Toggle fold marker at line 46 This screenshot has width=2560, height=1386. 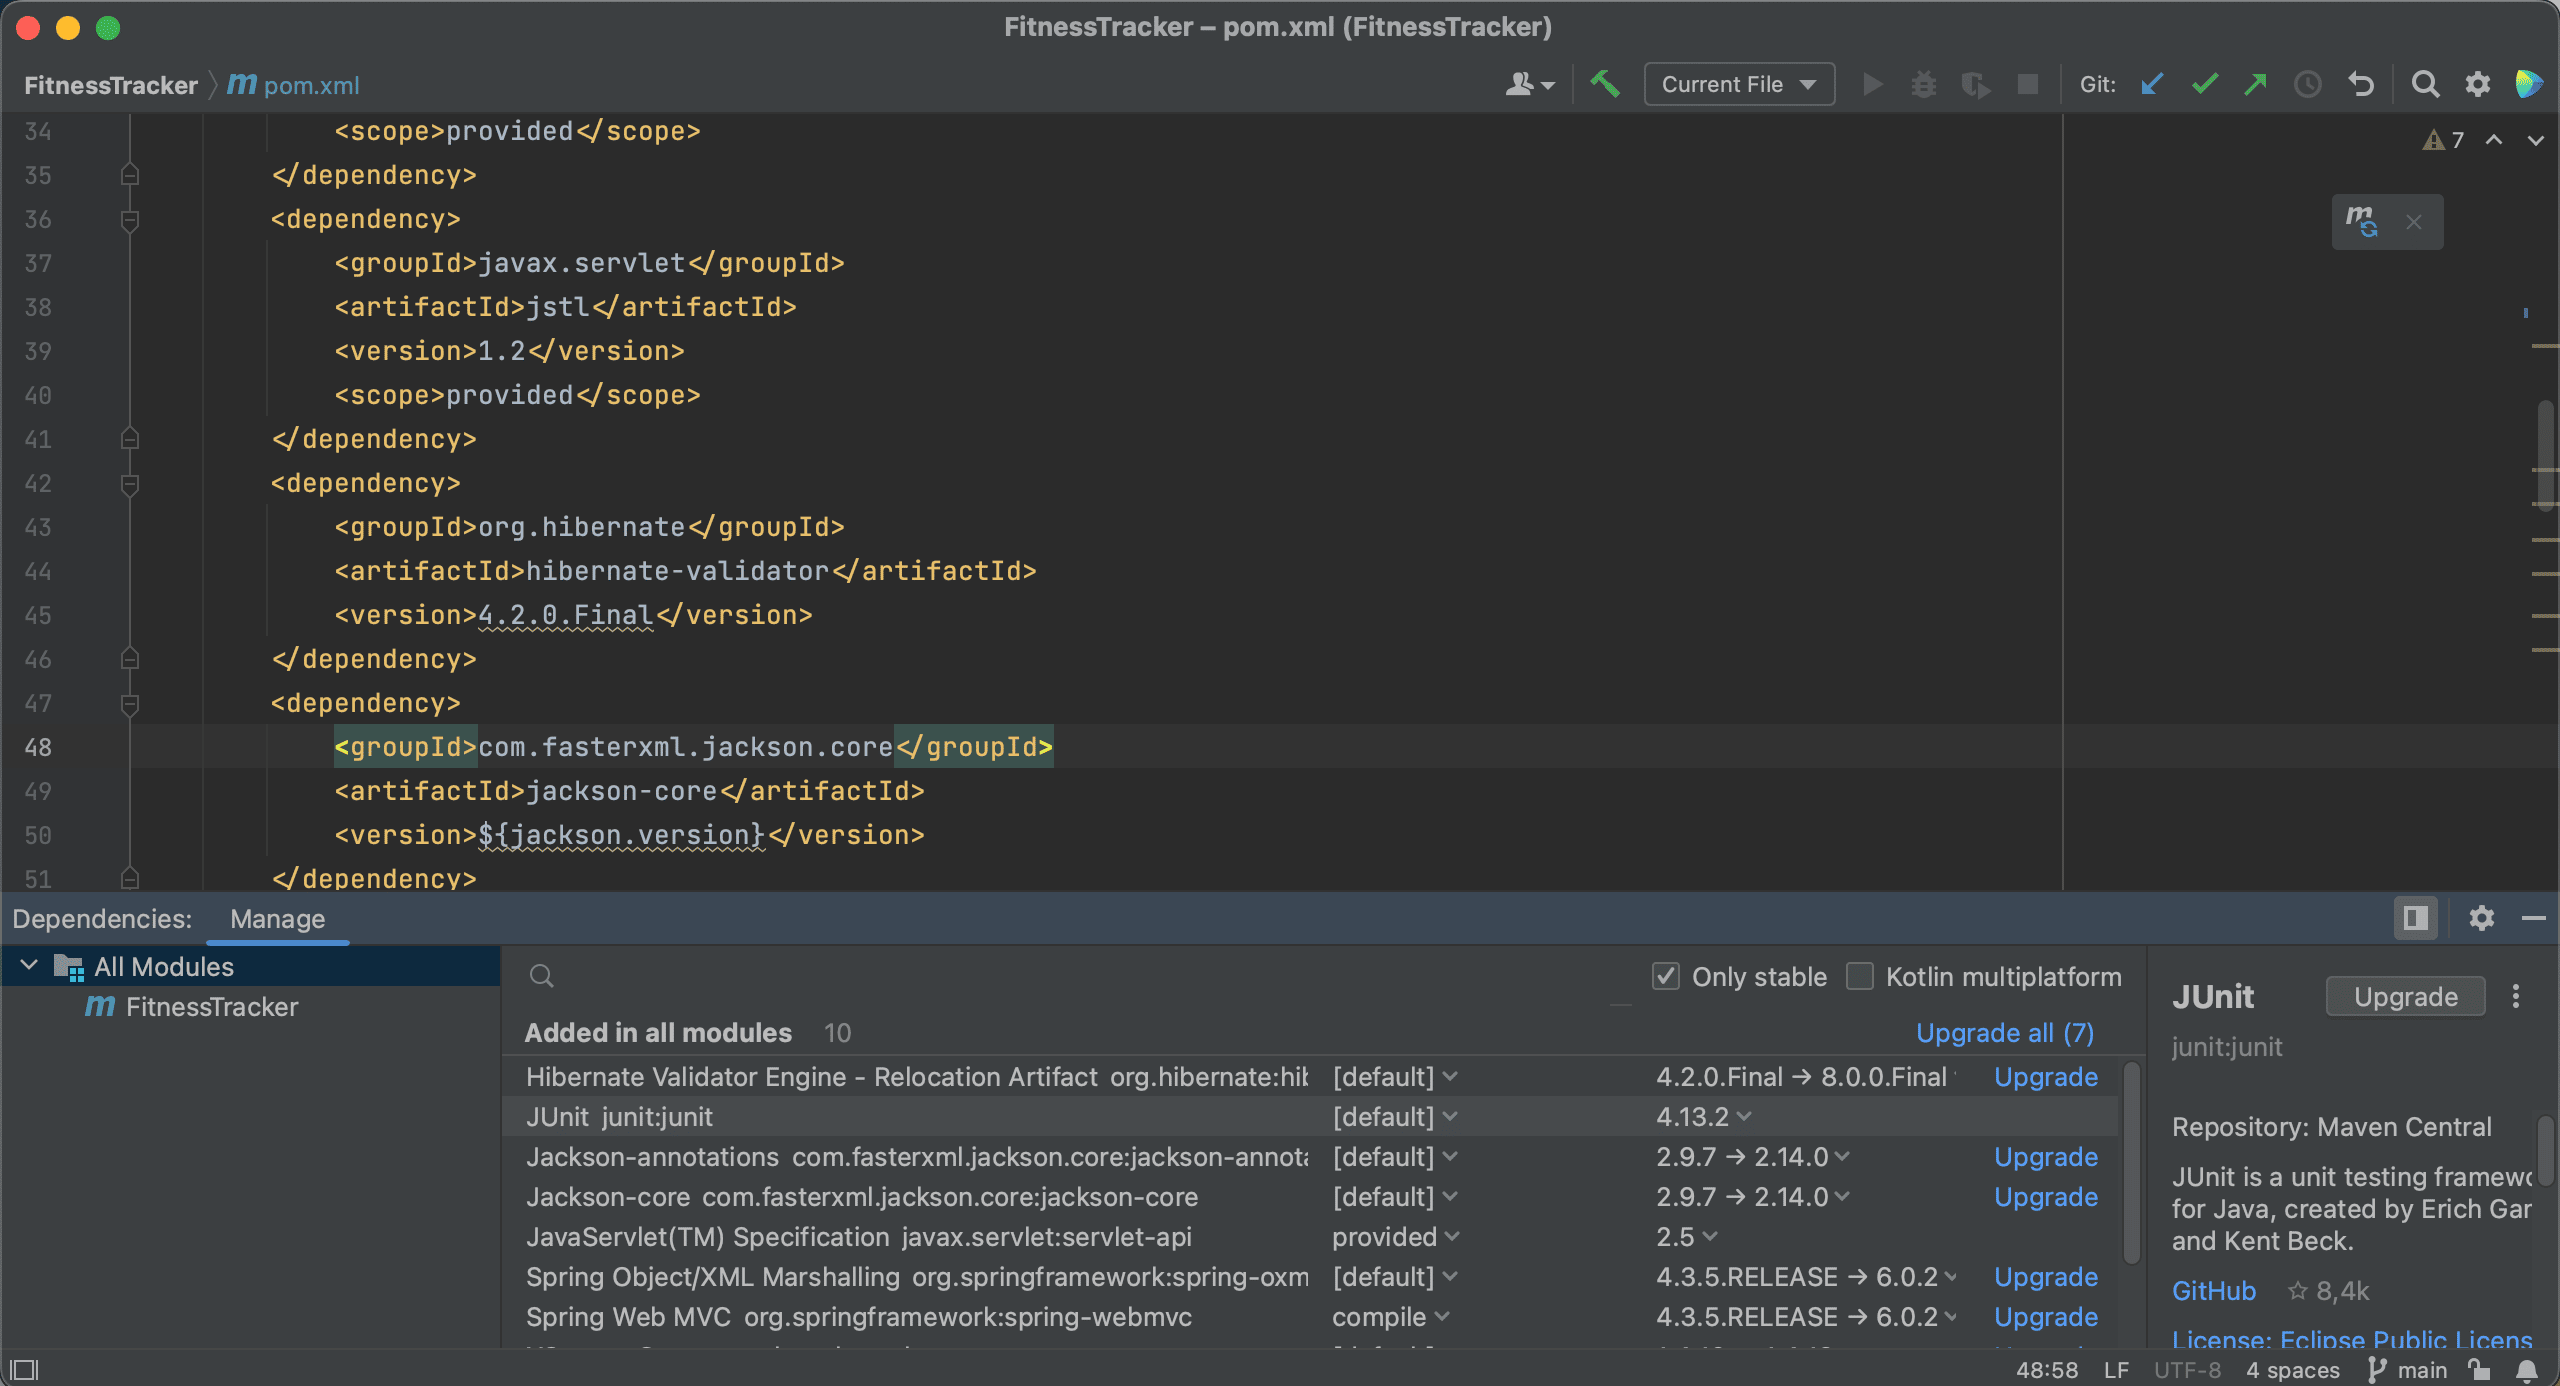(x=130, y=659)
